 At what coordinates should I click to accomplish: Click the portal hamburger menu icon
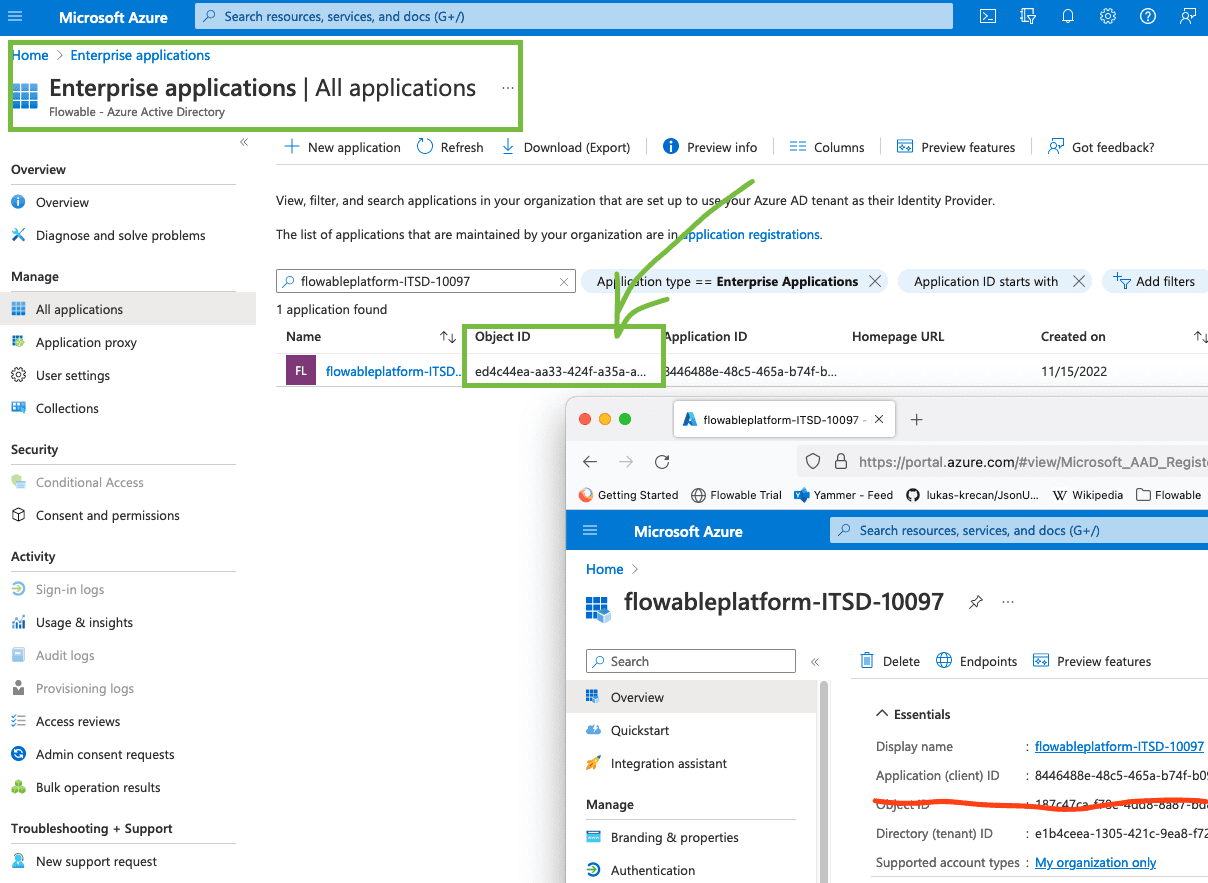click(15, 16)
